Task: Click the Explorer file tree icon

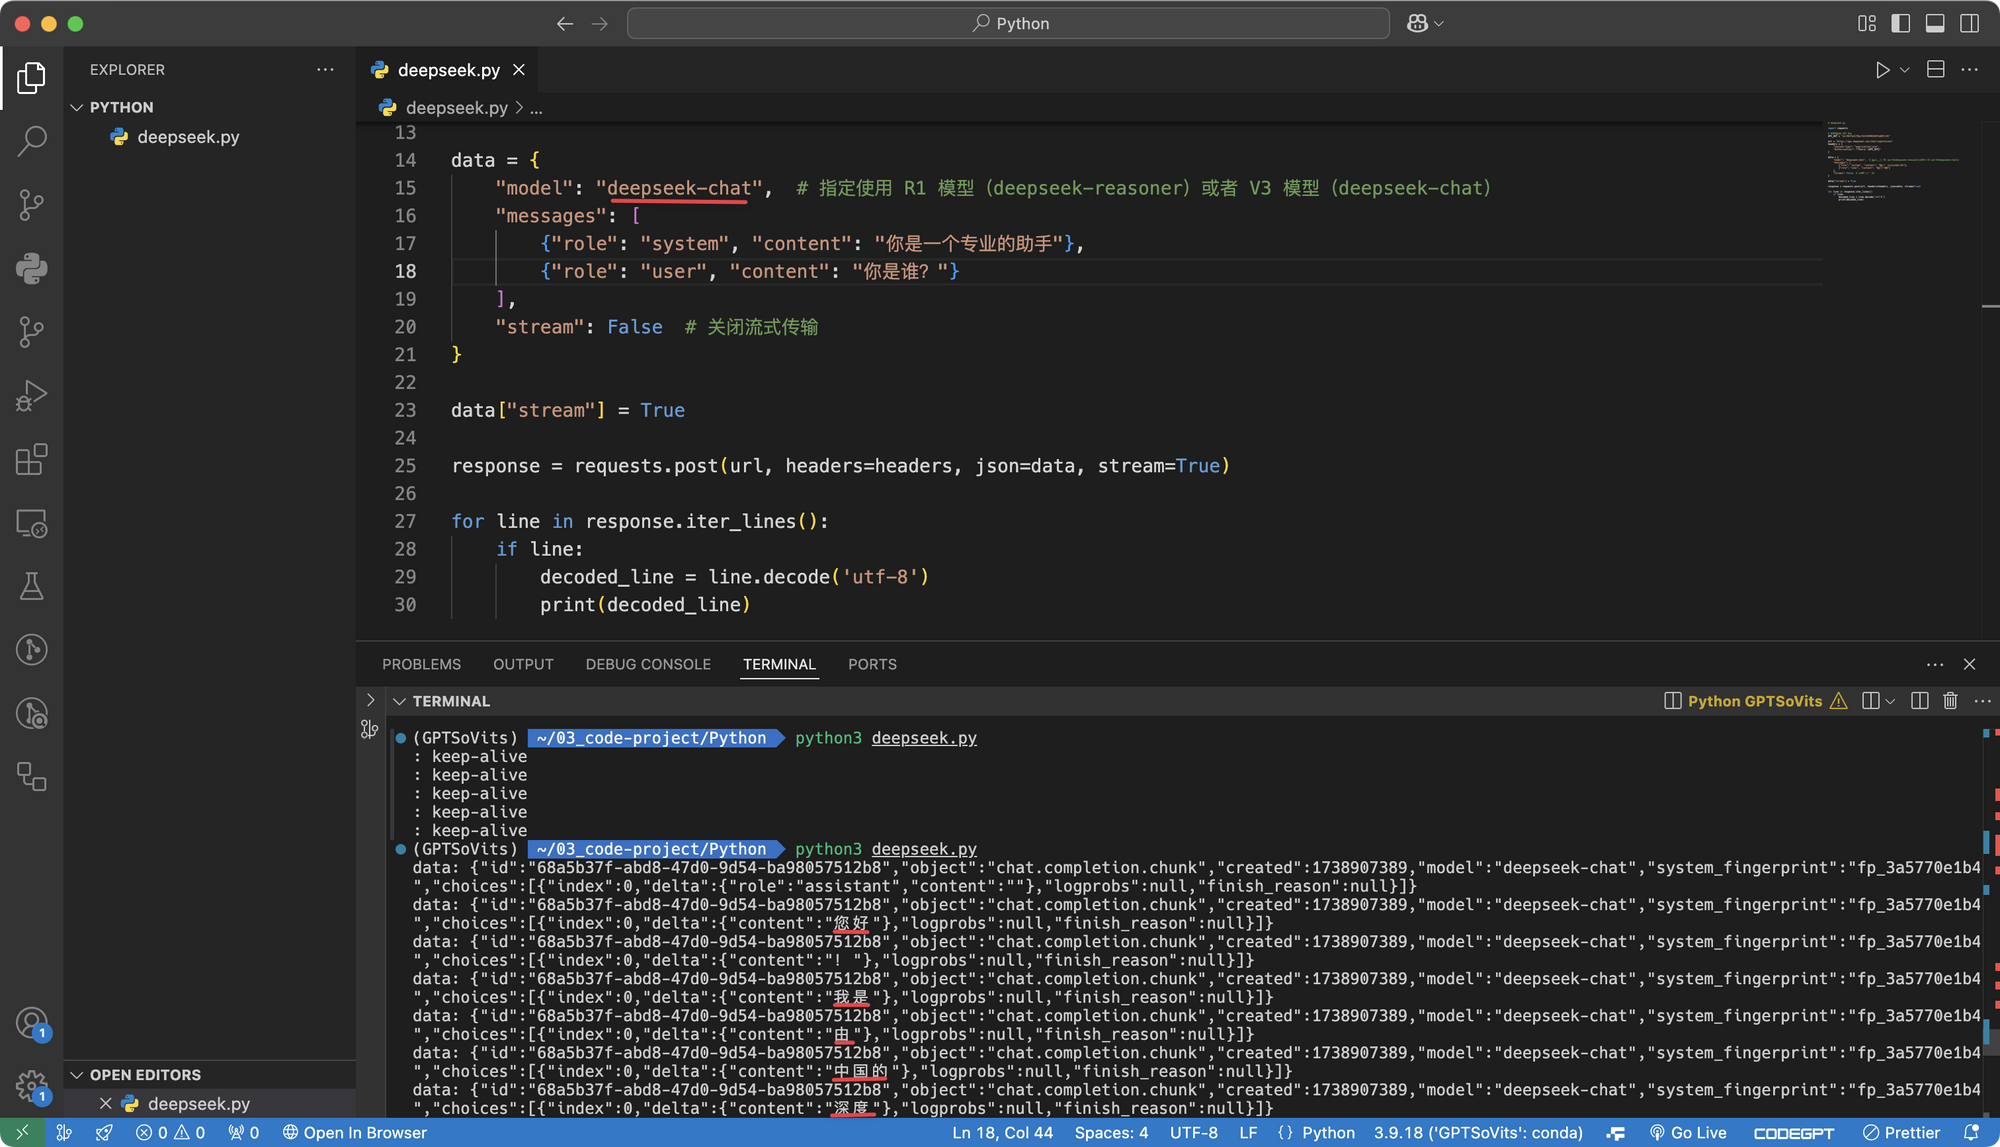Action: coord(30,74)
